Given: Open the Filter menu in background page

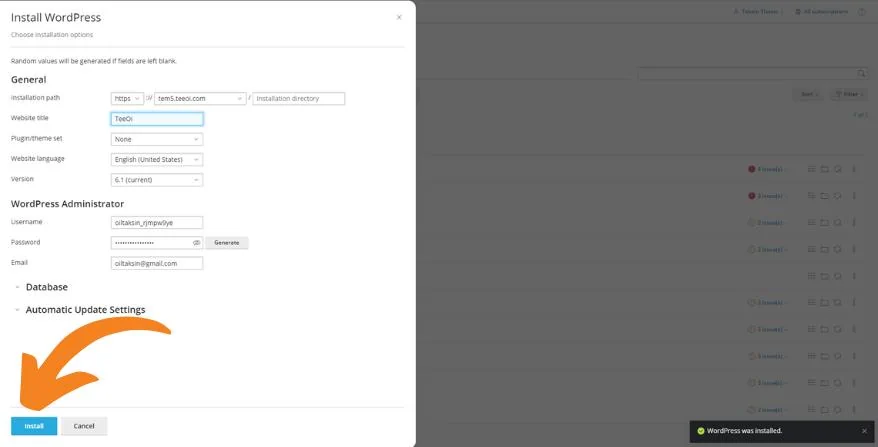Looking at the screenshot, I should [x=849, y=94].
